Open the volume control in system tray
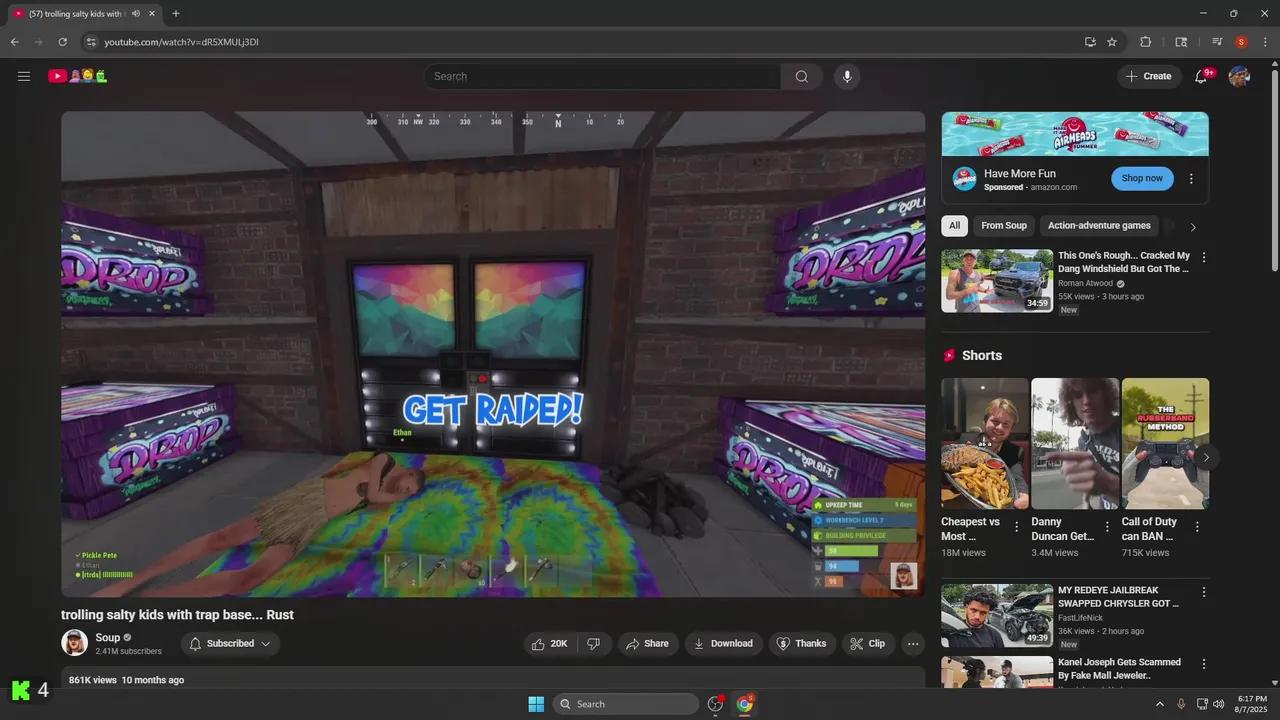 (1218, 704)
